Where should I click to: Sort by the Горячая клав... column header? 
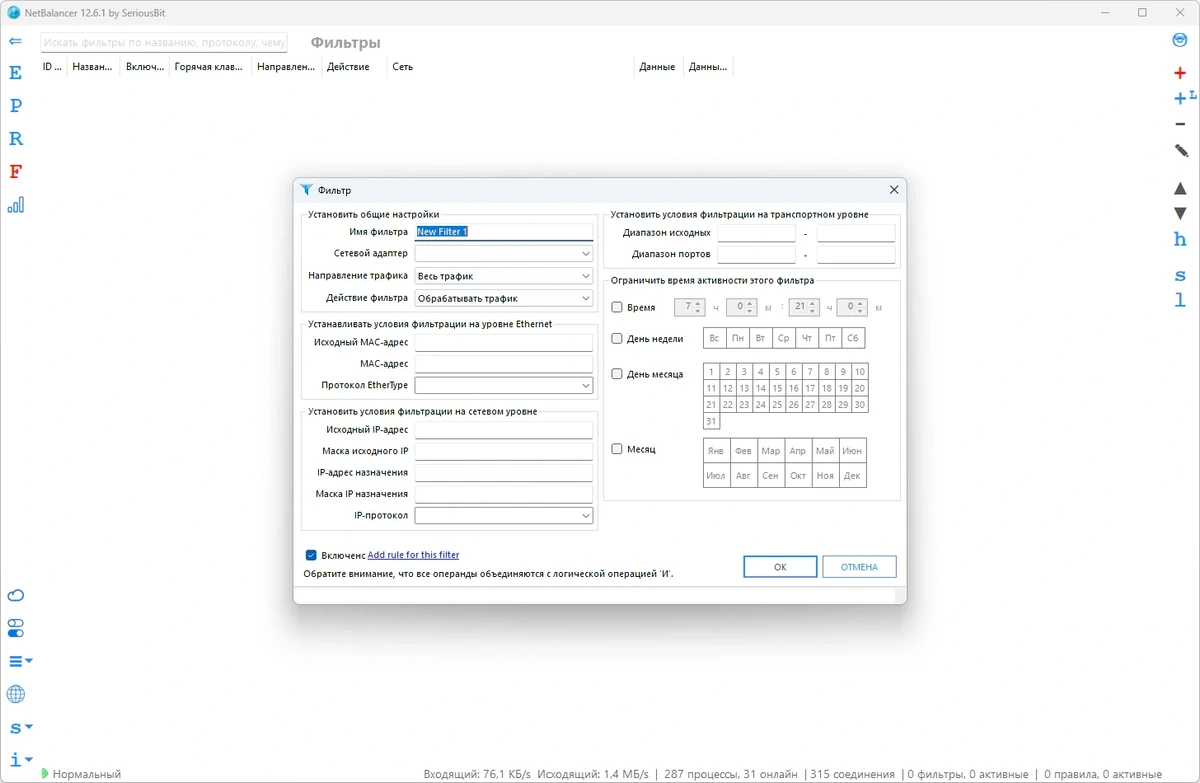pos(210,67)
